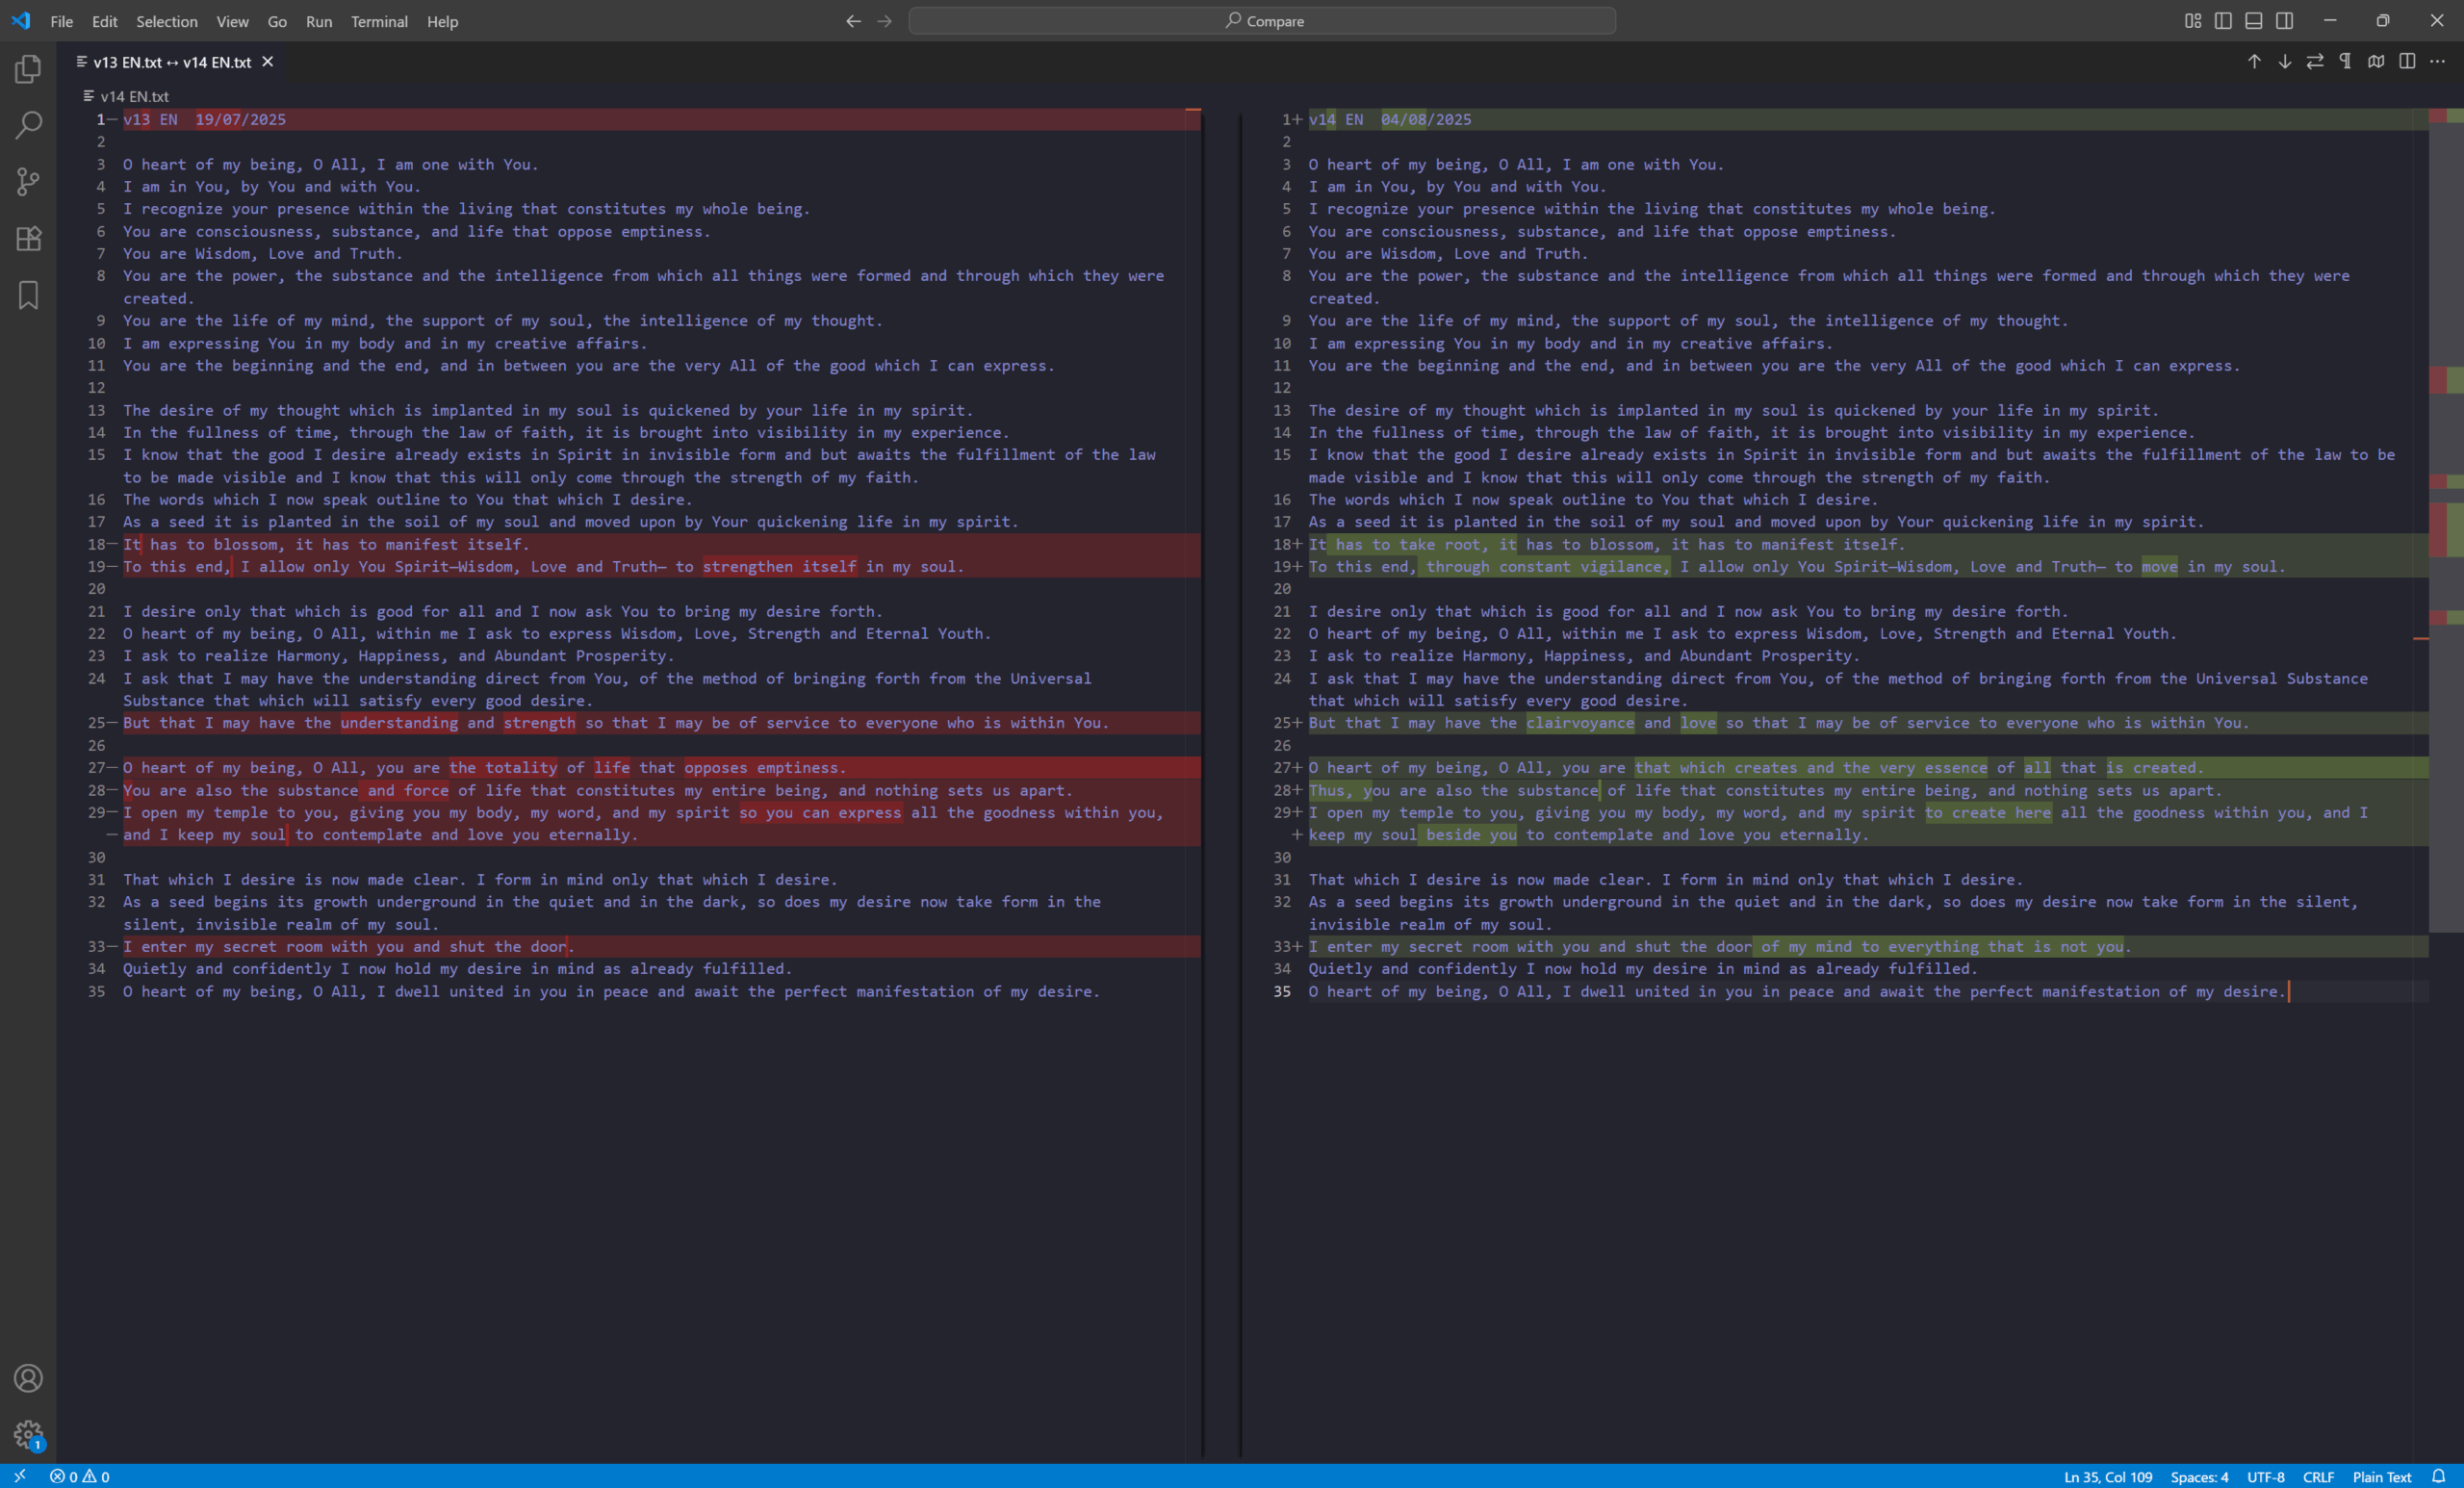Open the Bookmarks sidebar icon
2464x1488 pixels.
(x=28, y=295)
